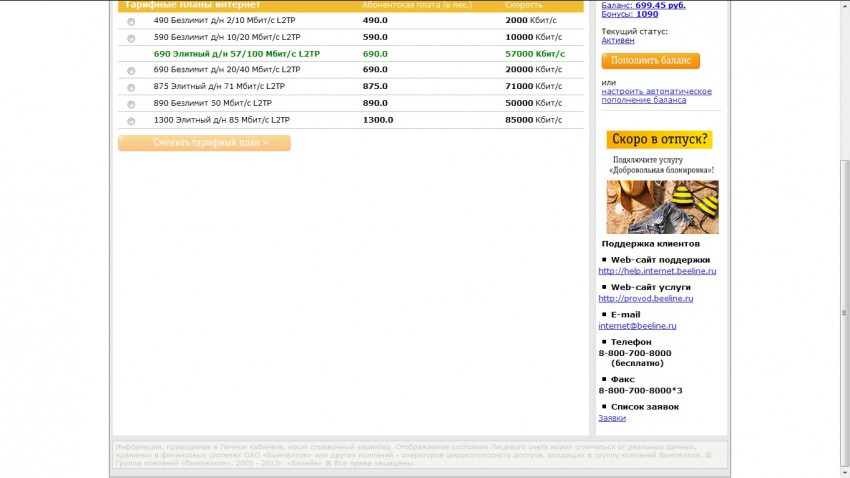Open the automatic balance top-up settings link
The width and height of the screenshot is (850, 478).
pos(656,96)
